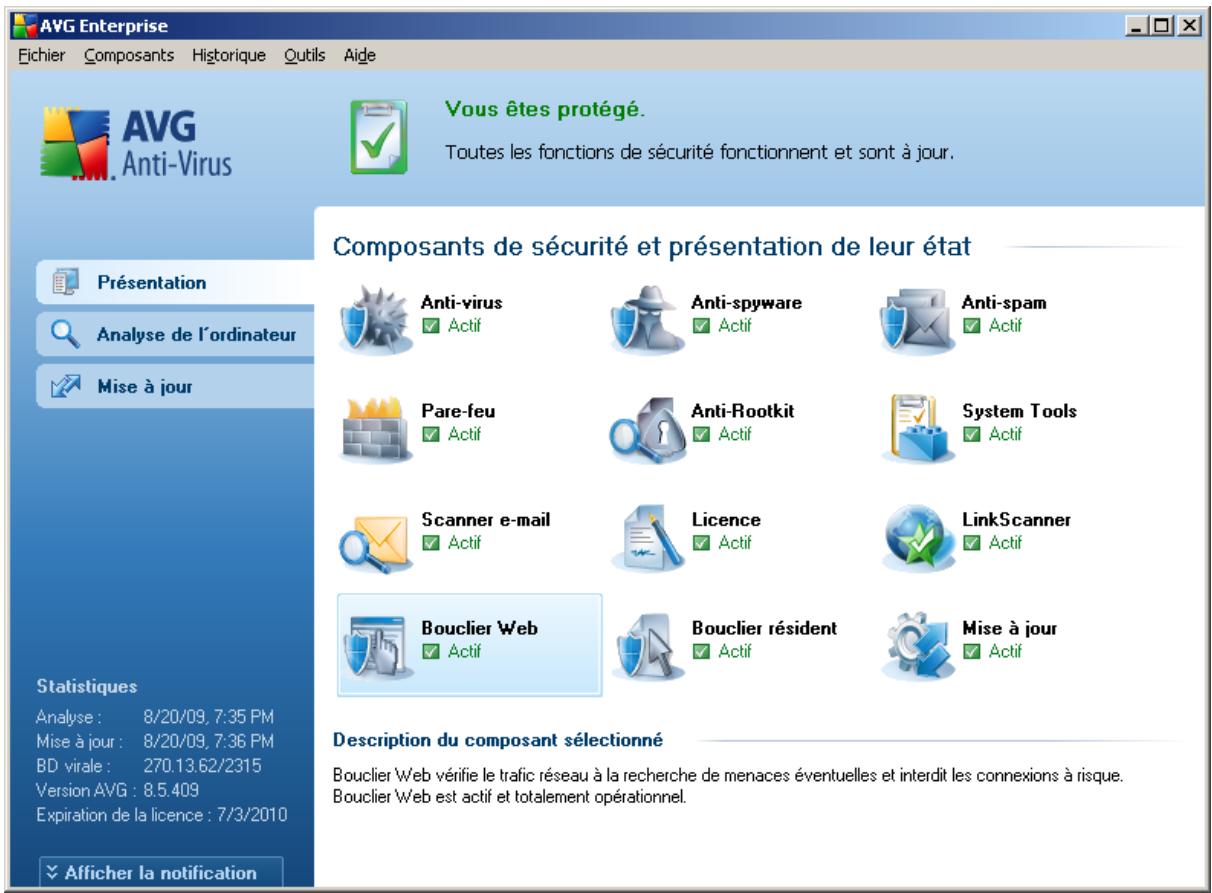Open the Mise à jour sidebar tab
Screen dimensions: 1212x893
pos(175,387)
